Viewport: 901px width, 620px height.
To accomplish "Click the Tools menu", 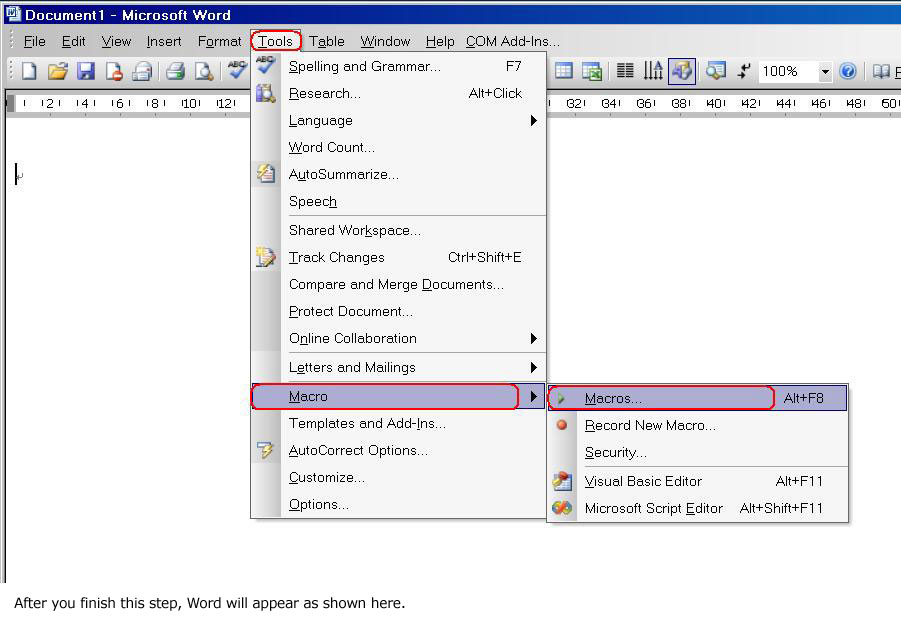I will [276, 41].
